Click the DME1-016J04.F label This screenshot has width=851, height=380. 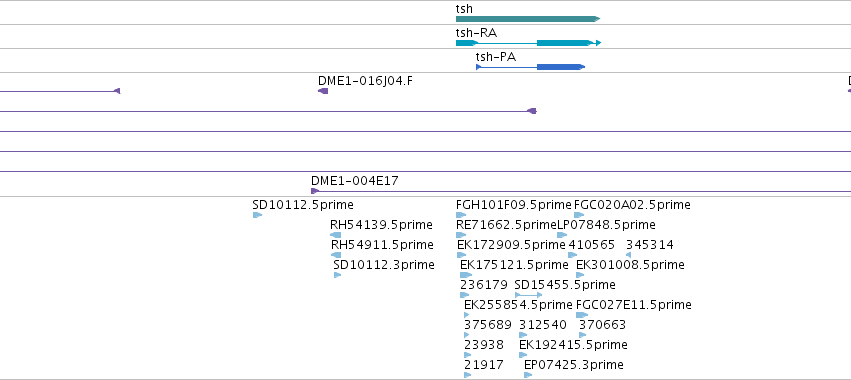click(x=365, y=81)
